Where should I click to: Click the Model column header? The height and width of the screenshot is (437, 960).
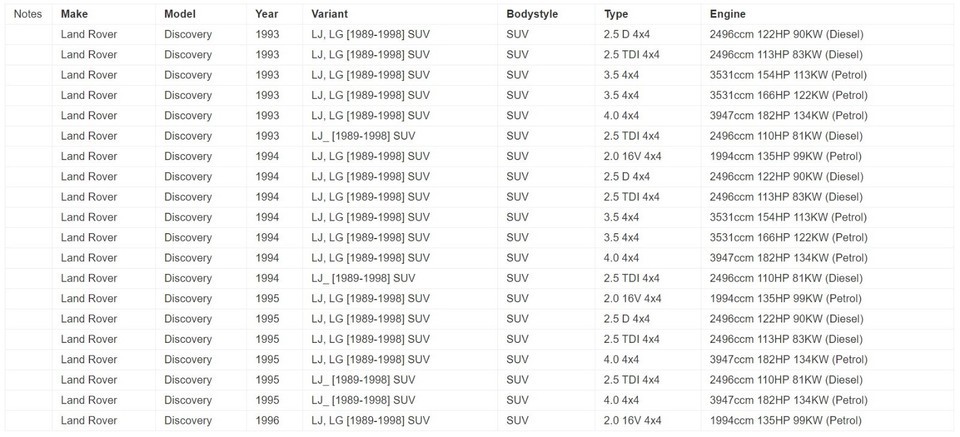pos(180,14)
